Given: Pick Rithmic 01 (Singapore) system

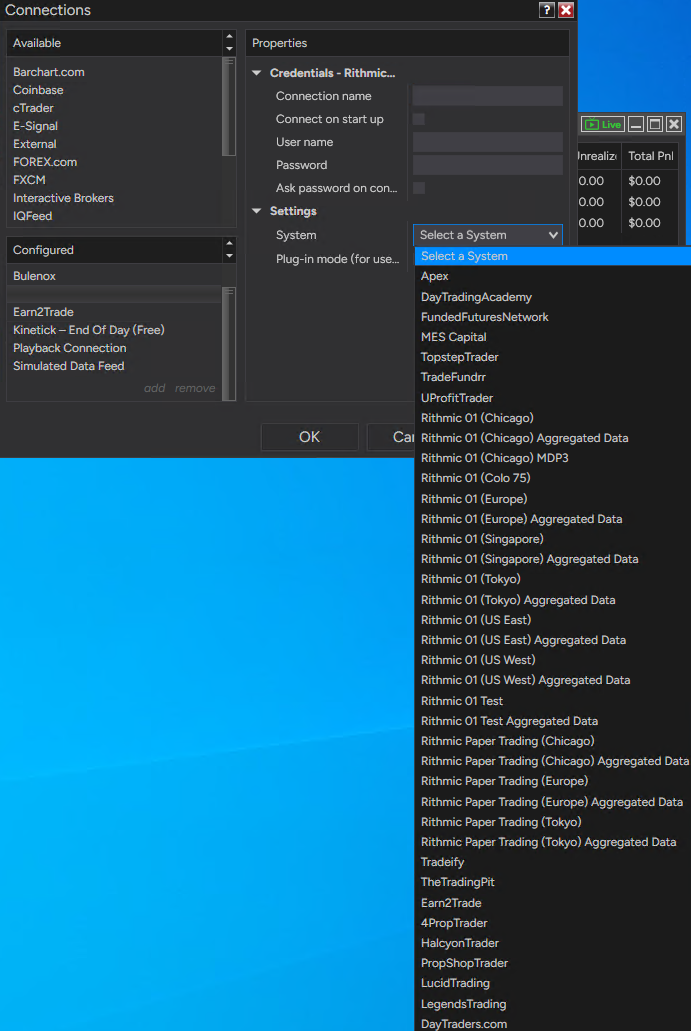Looking at the screenshot, I should [483, 539].
